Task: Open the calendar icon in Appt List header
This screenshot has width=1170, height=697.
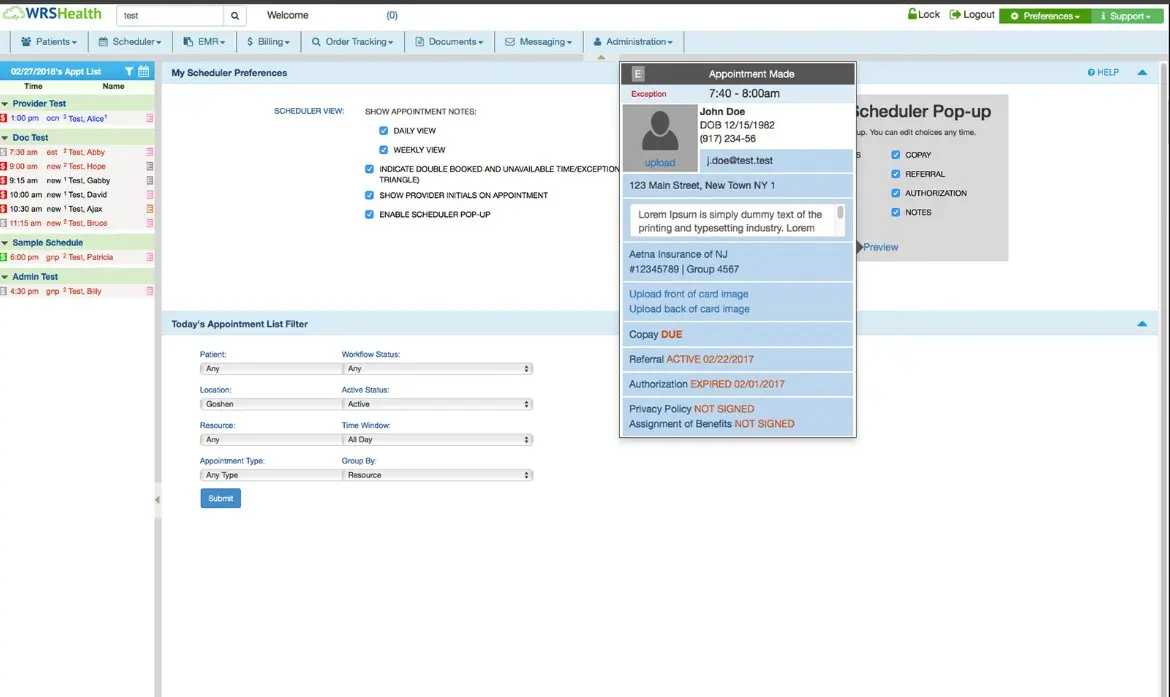Action: click(144, 72)
